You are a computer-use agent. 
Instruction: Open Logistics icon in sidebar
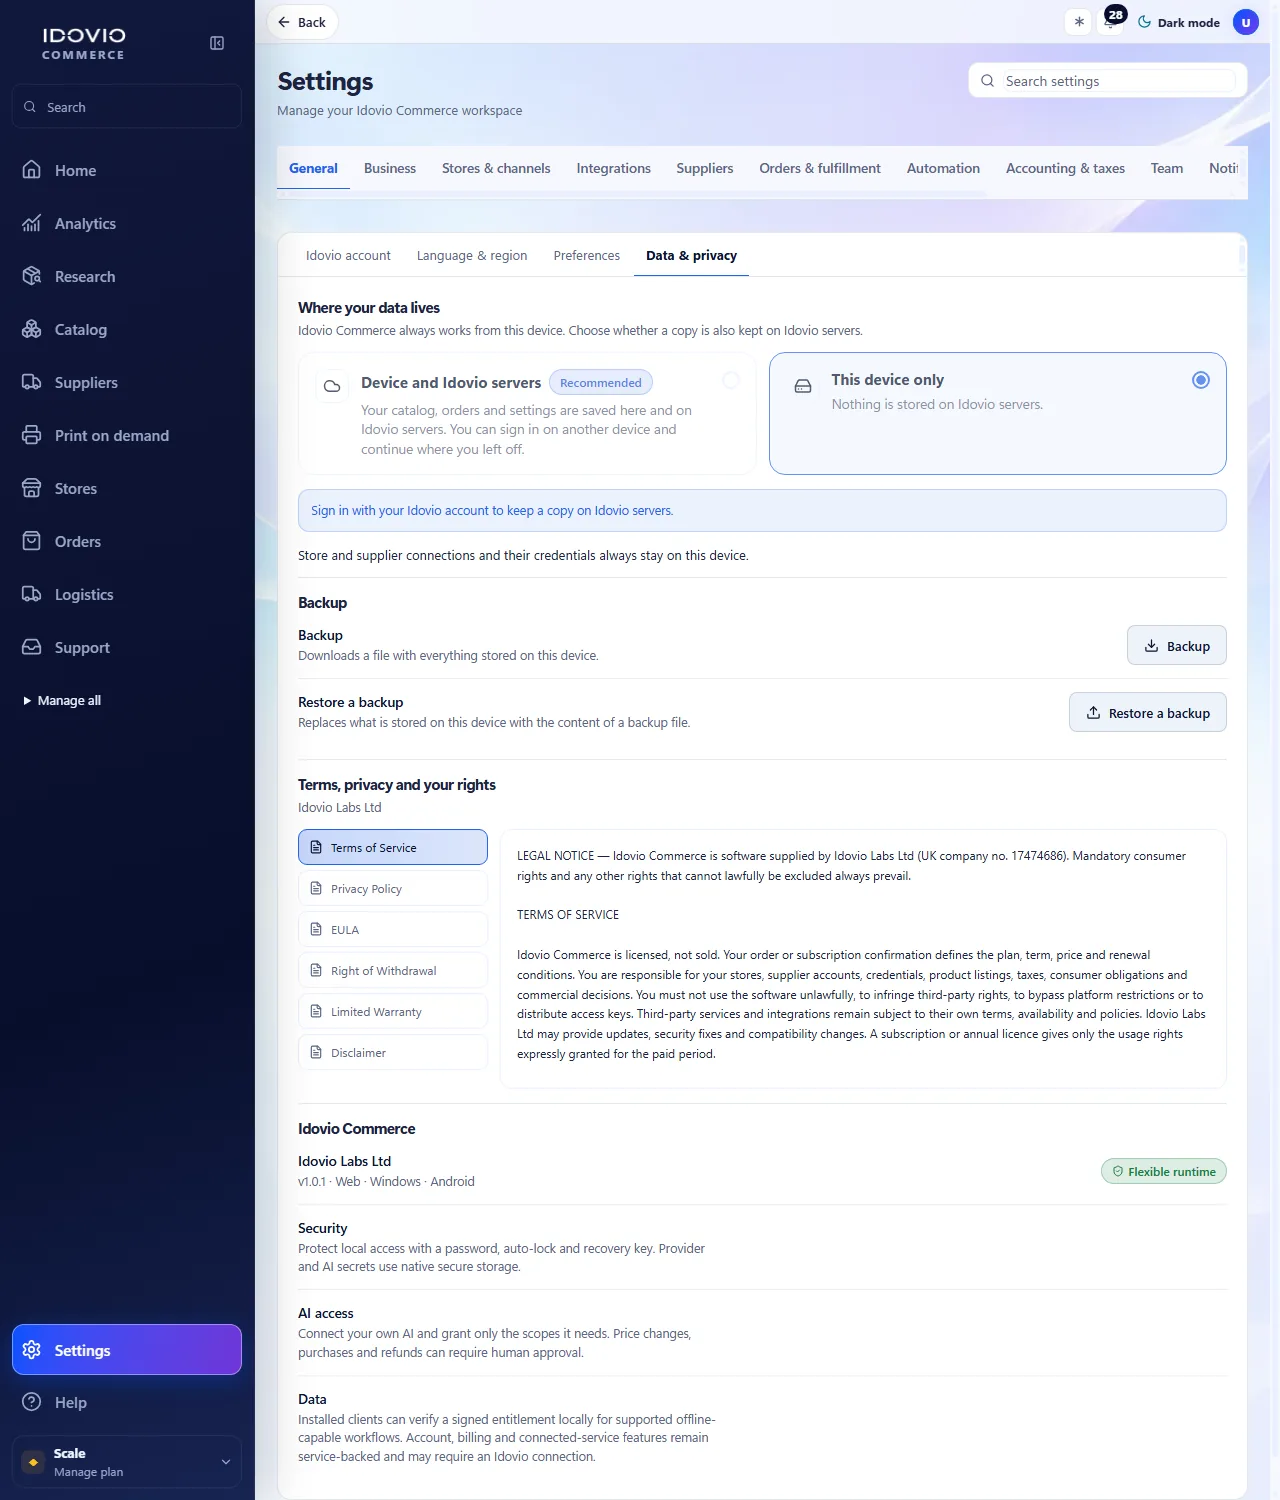[32, 594]
